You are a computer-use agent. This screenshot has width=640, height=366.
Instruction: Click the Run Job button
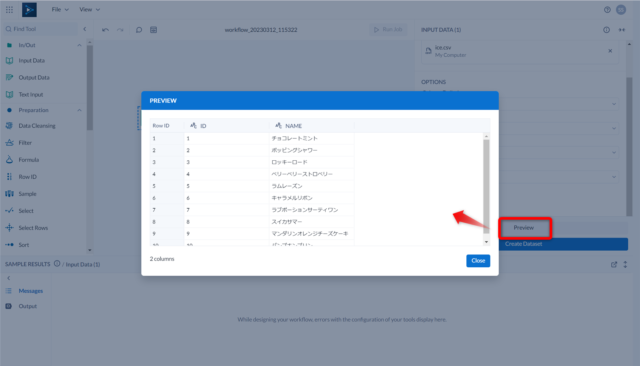coord(388,29)
